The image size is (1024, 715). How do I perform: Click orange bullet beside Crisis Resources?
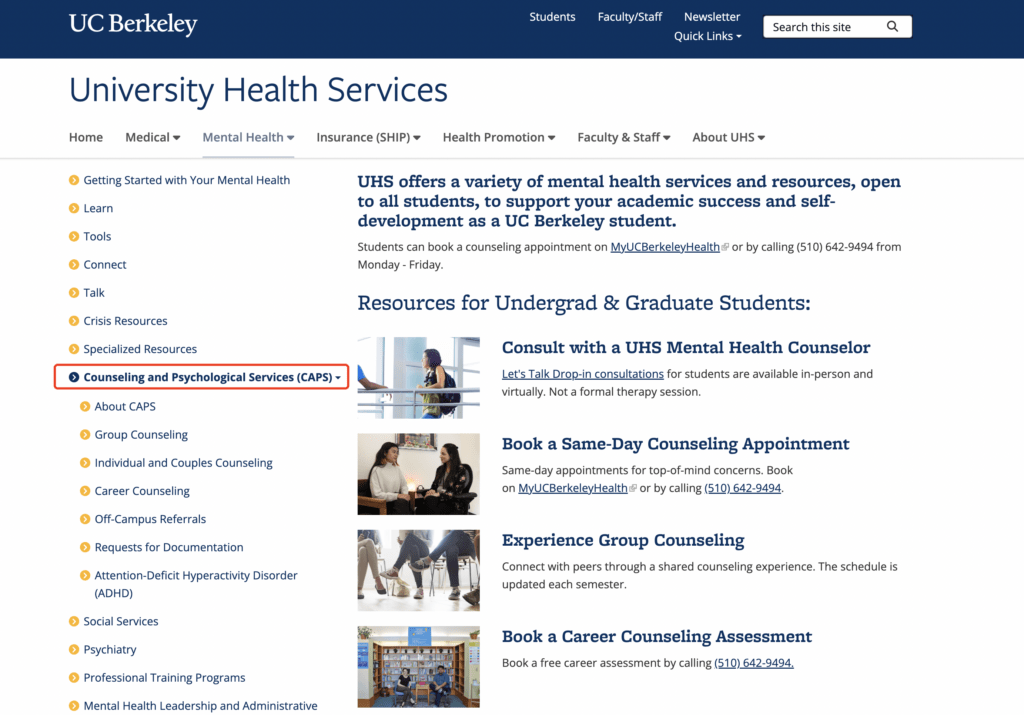(x=74, y=321)
